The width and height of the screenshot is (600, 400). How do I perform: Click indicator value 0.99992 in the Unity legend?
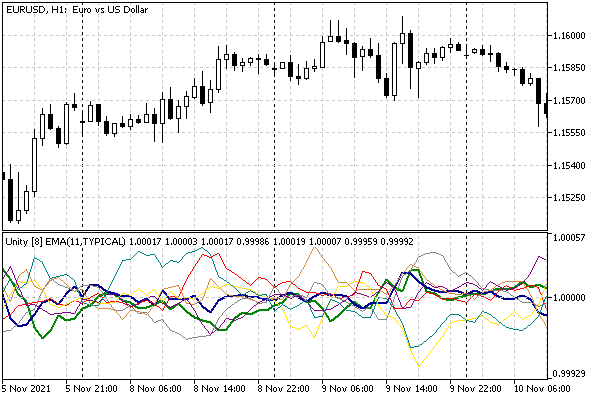[397, 242]
